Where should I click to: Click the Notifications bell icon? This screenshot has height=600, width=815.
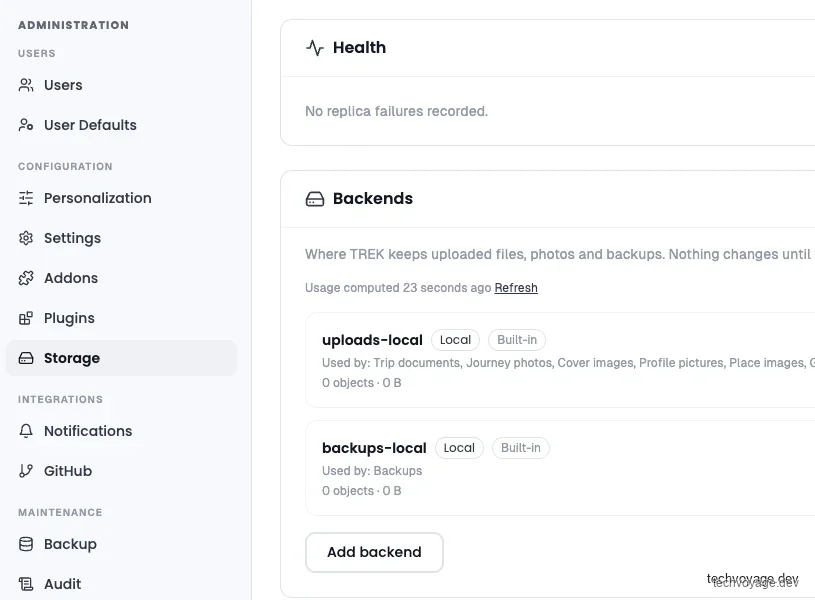click(x=26, y=431)
